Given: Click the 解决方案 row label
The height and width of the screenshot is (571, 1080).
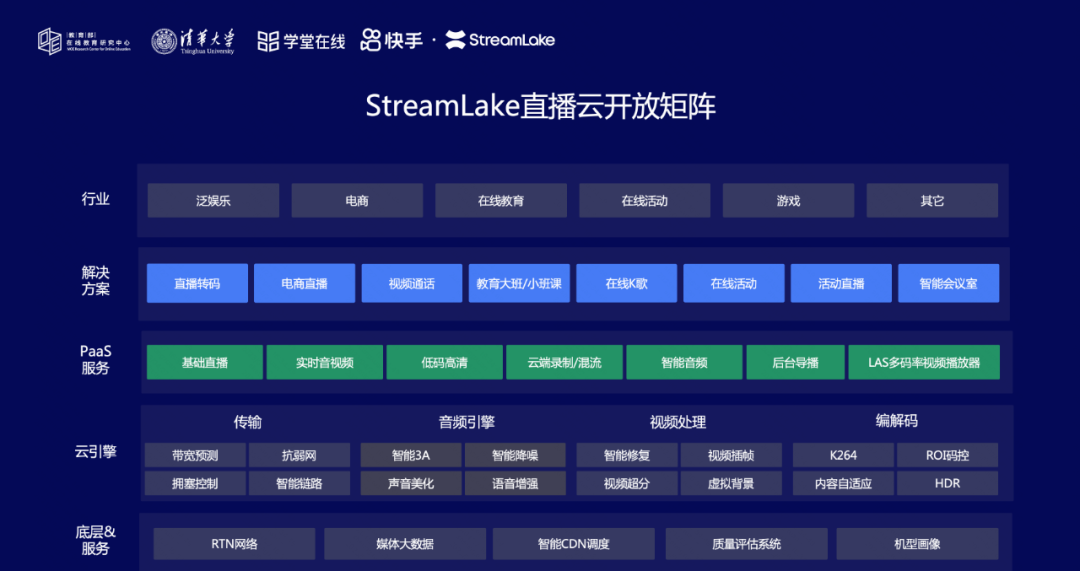Looking at the screenshot, I should tap(96, 281).
